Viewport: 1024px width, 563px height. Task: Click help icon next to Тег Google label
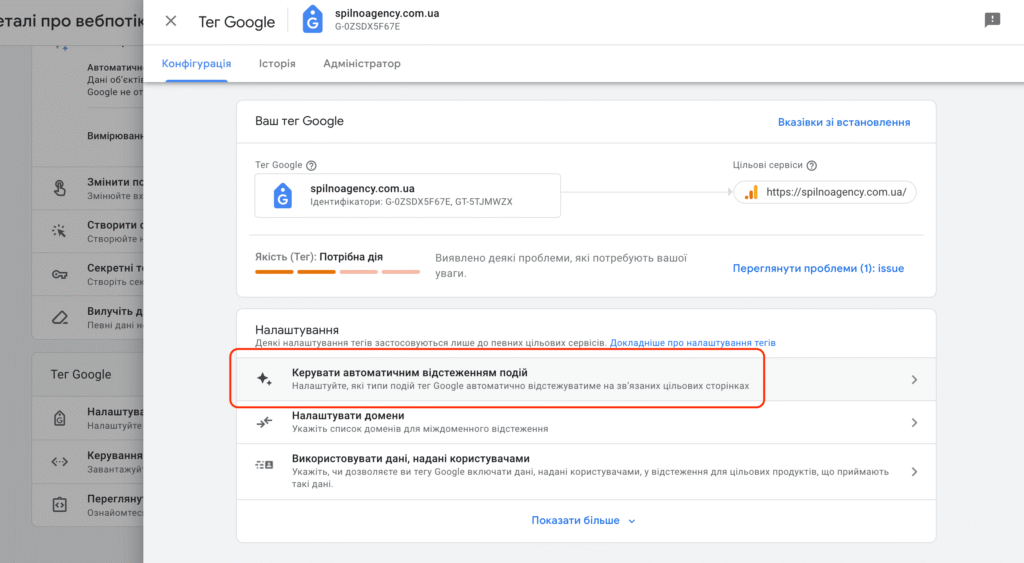(312, 165)
